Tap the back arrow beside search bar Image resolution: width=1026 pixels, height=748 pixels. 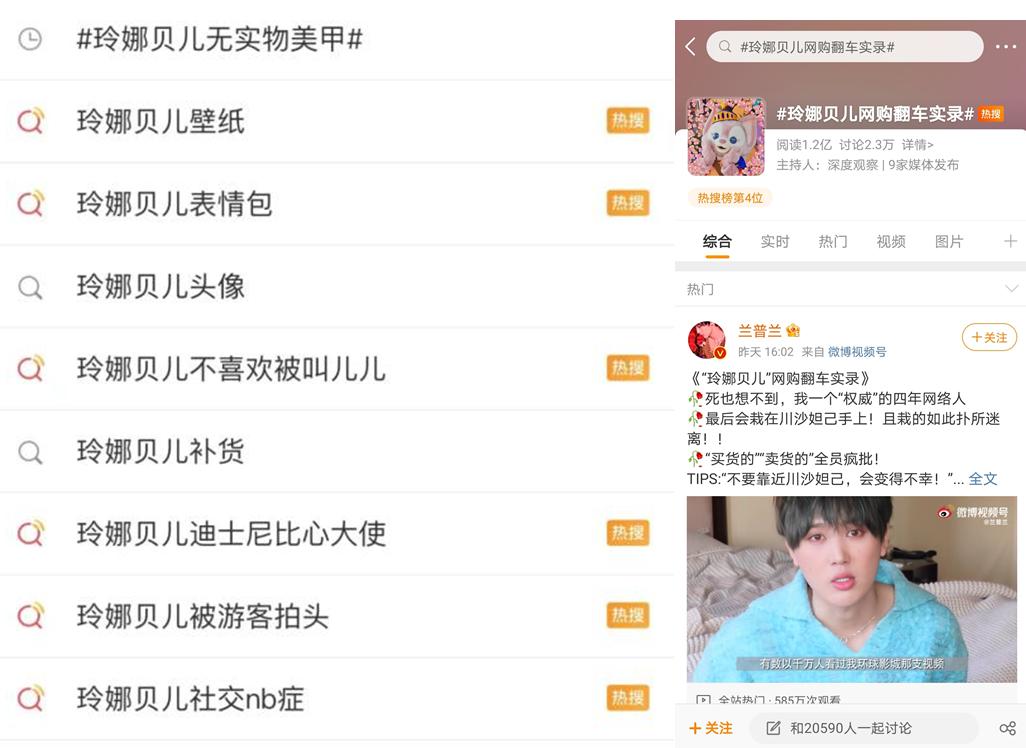pos(690,46)
